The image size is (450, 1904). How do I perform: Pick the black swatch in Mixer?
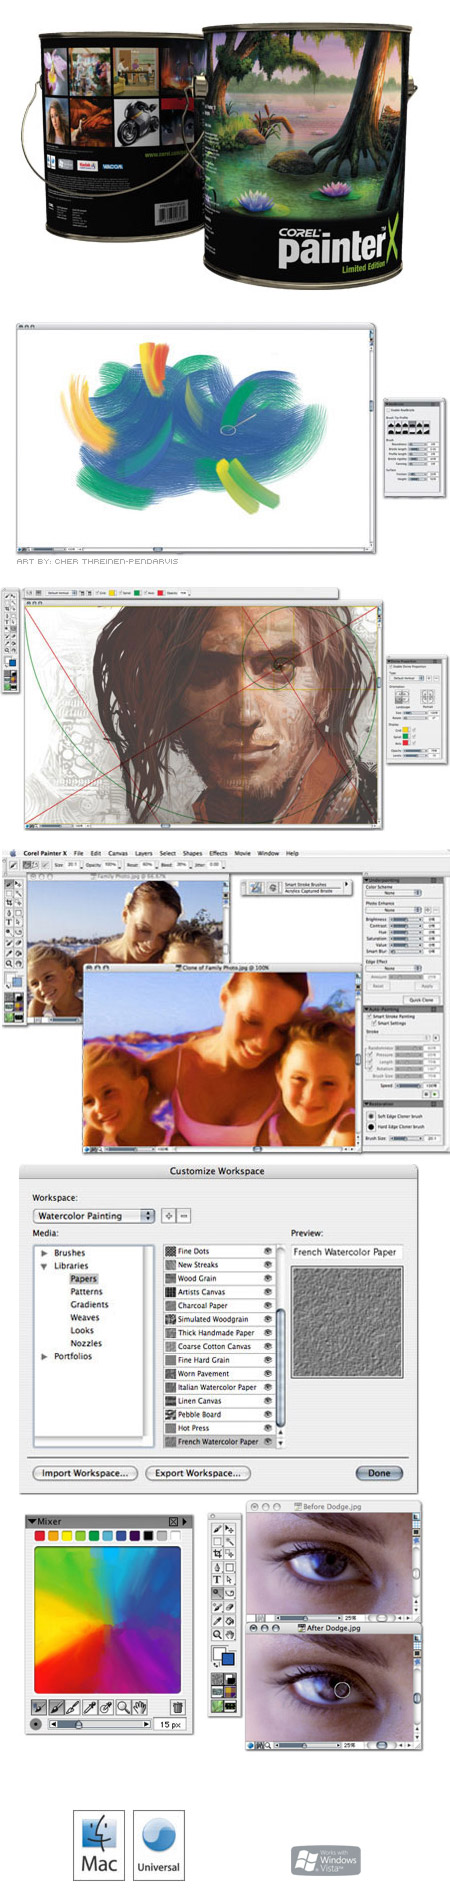pyautogui.click(x=148, y=1535)
